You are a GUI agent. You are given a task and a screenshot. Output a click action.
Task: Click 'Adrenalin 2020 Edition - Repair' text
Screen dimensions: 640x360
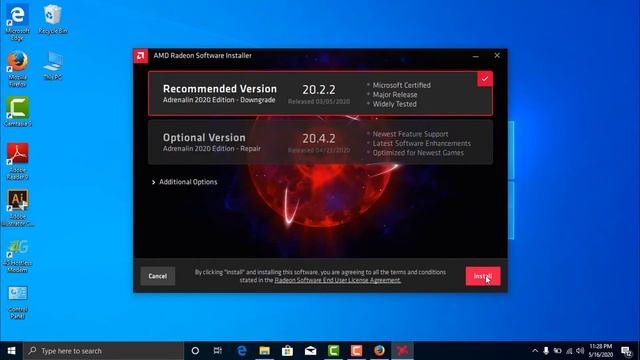(x=211, y=149)
